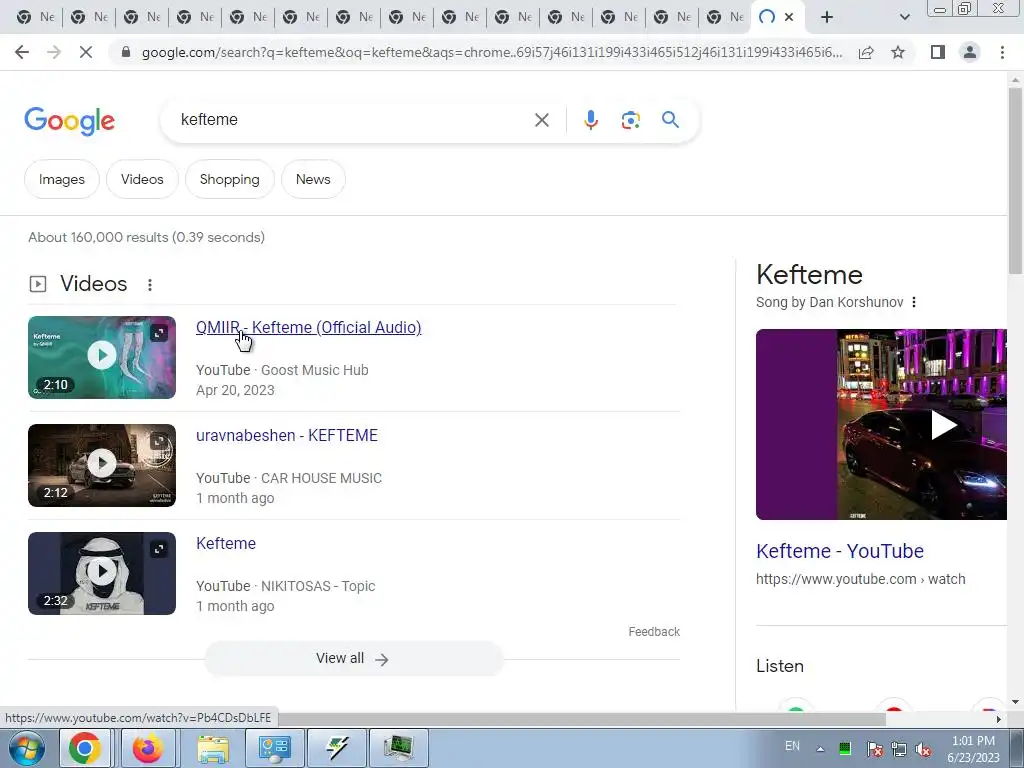Click the horizontal scrollbar right arrow
This screenshot has height=768, width=1024.
(x=999, y=719)
